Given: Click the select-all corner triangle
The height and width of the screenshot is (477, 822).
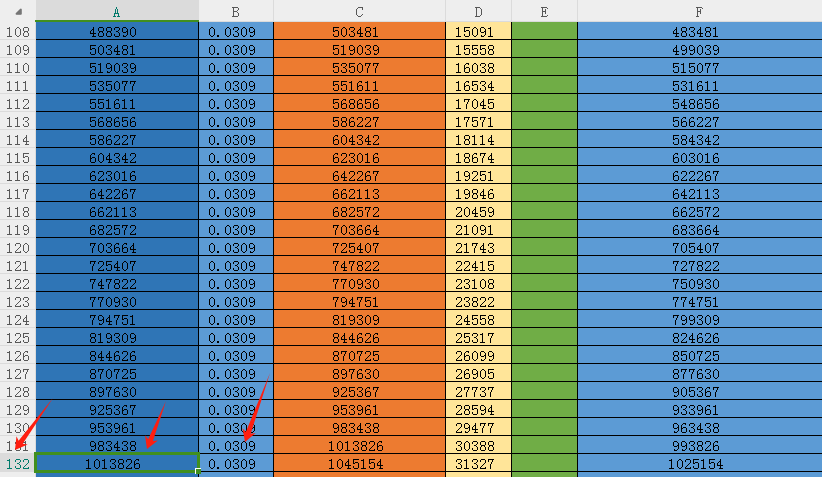Looking at the screenshot, I should tap(19, 12).
